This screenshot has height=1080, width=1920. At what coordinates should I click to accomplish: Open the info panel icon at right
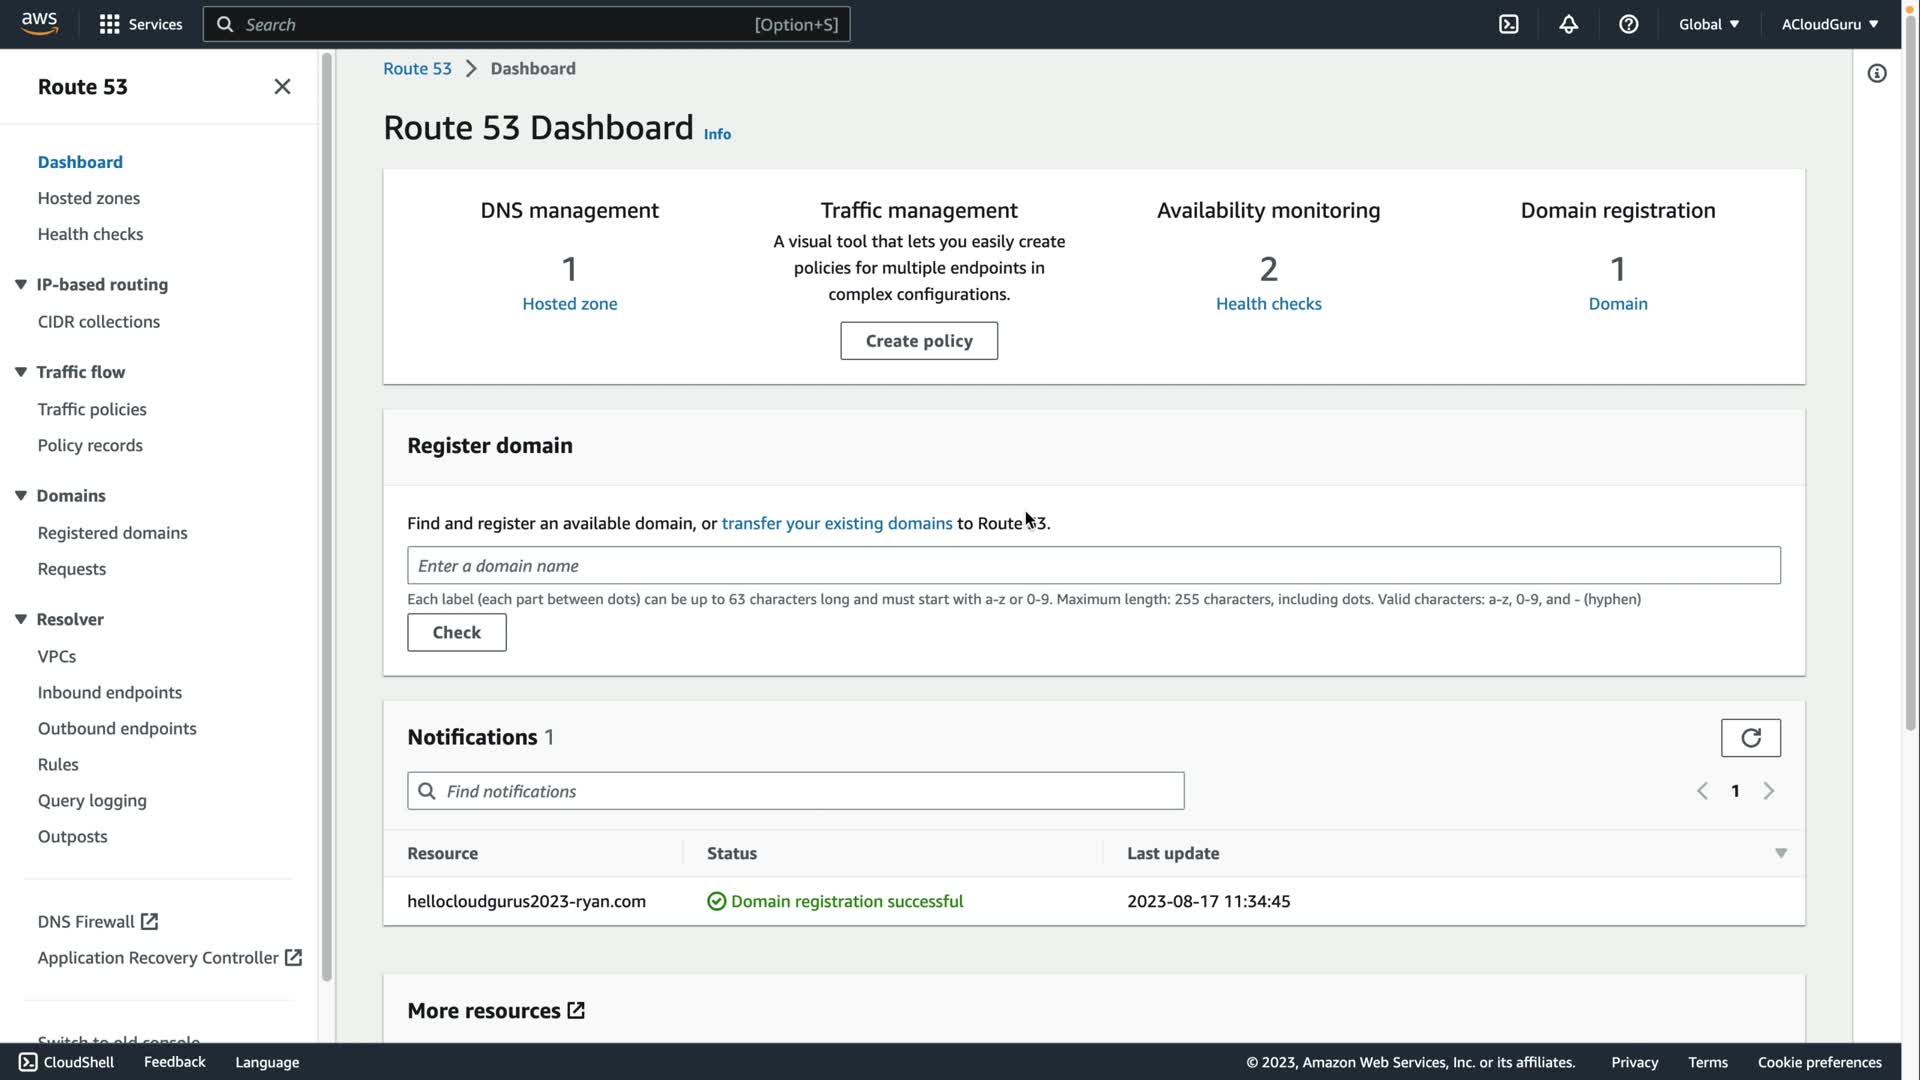pos(1876,73)
